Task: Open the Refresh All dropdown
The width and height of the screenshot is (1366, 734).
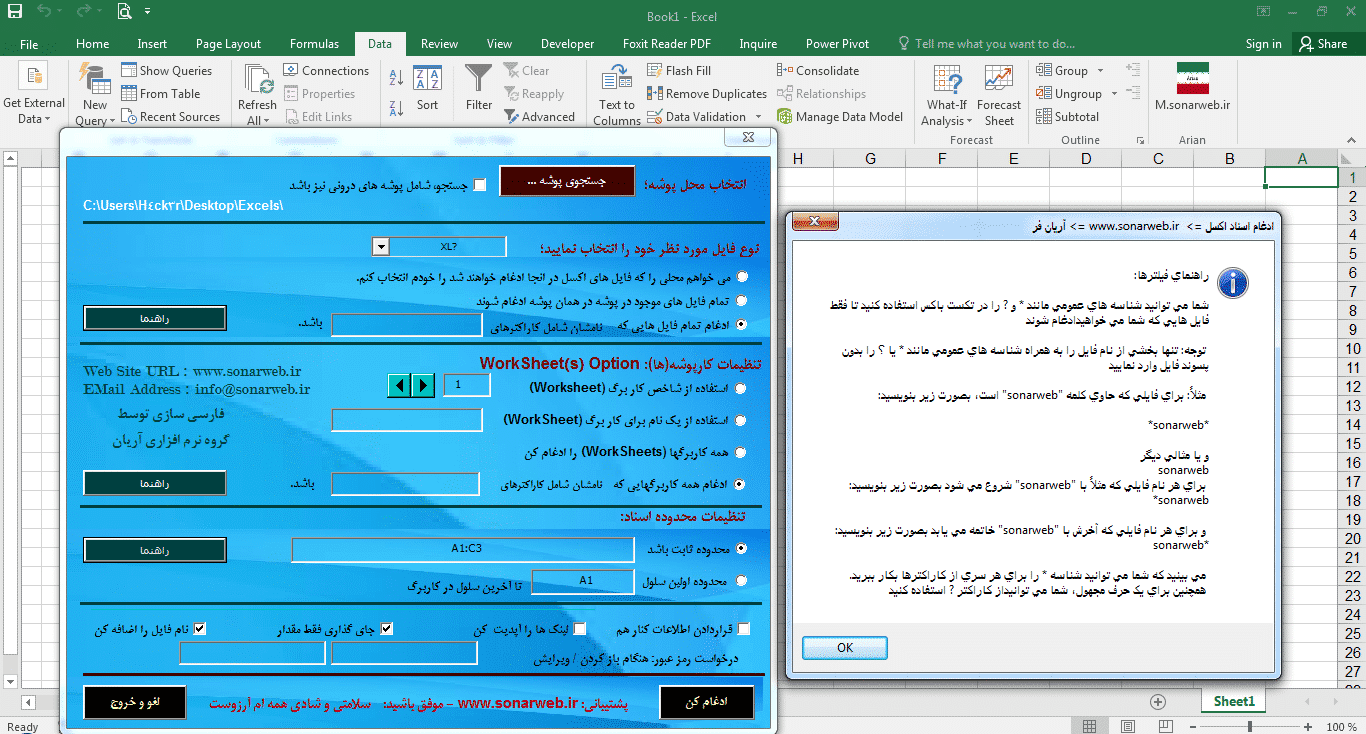Action: click(257, 120)
